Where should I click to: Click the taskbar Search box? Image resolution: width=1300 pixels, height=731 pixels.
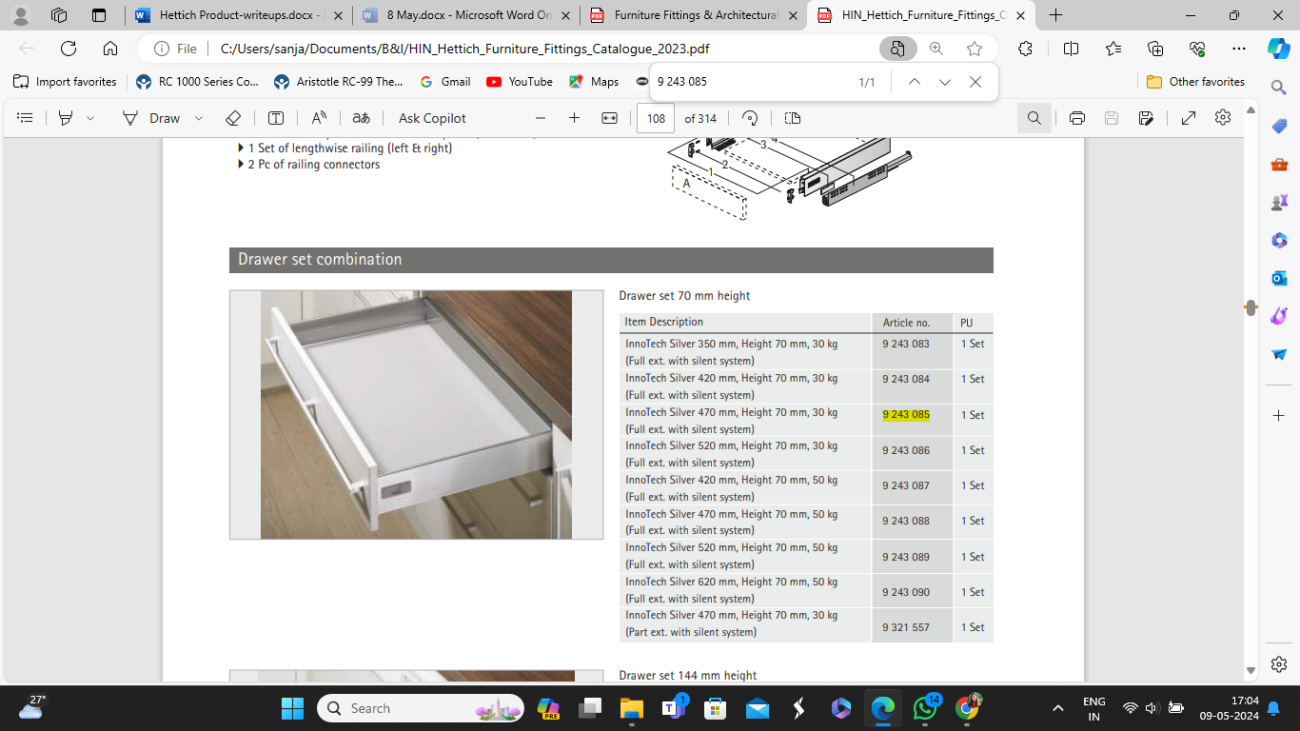click(420, 708)
